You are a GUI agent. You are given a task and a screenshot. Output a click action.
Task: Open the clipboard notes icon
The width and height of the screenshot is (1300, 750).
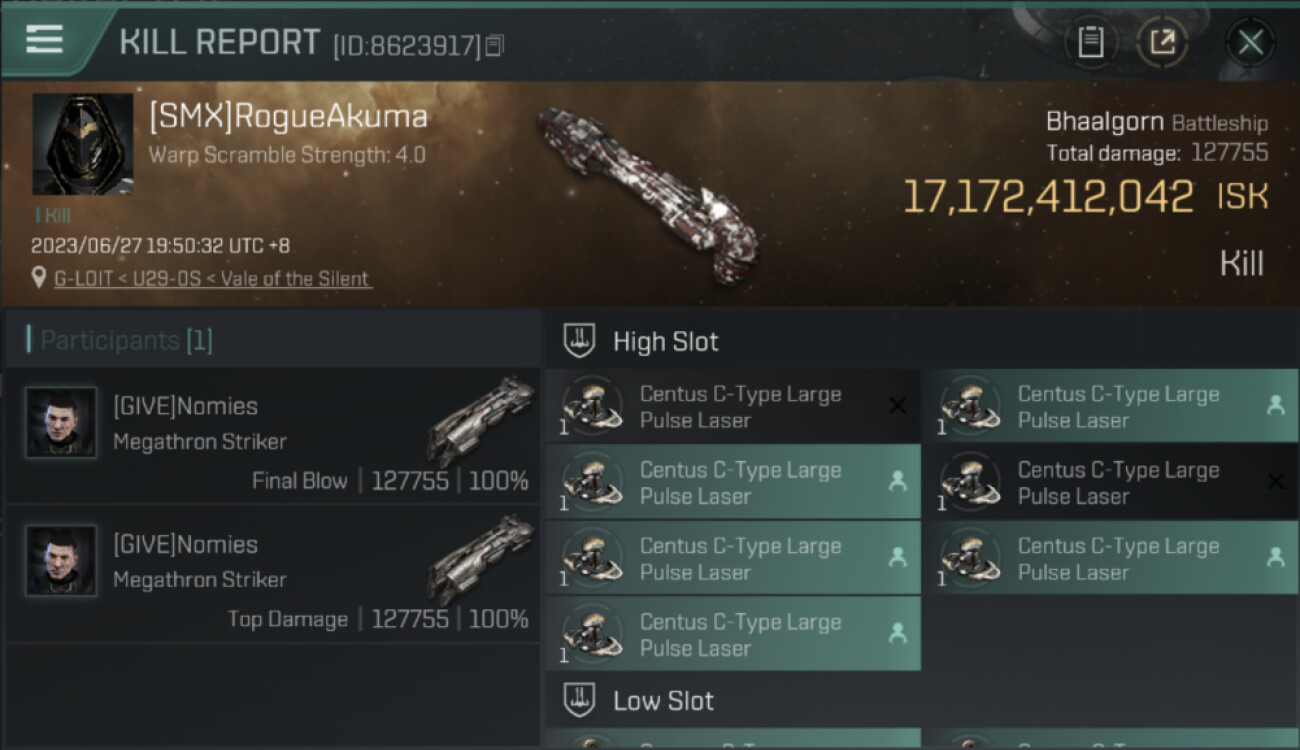pos(1090,42)
